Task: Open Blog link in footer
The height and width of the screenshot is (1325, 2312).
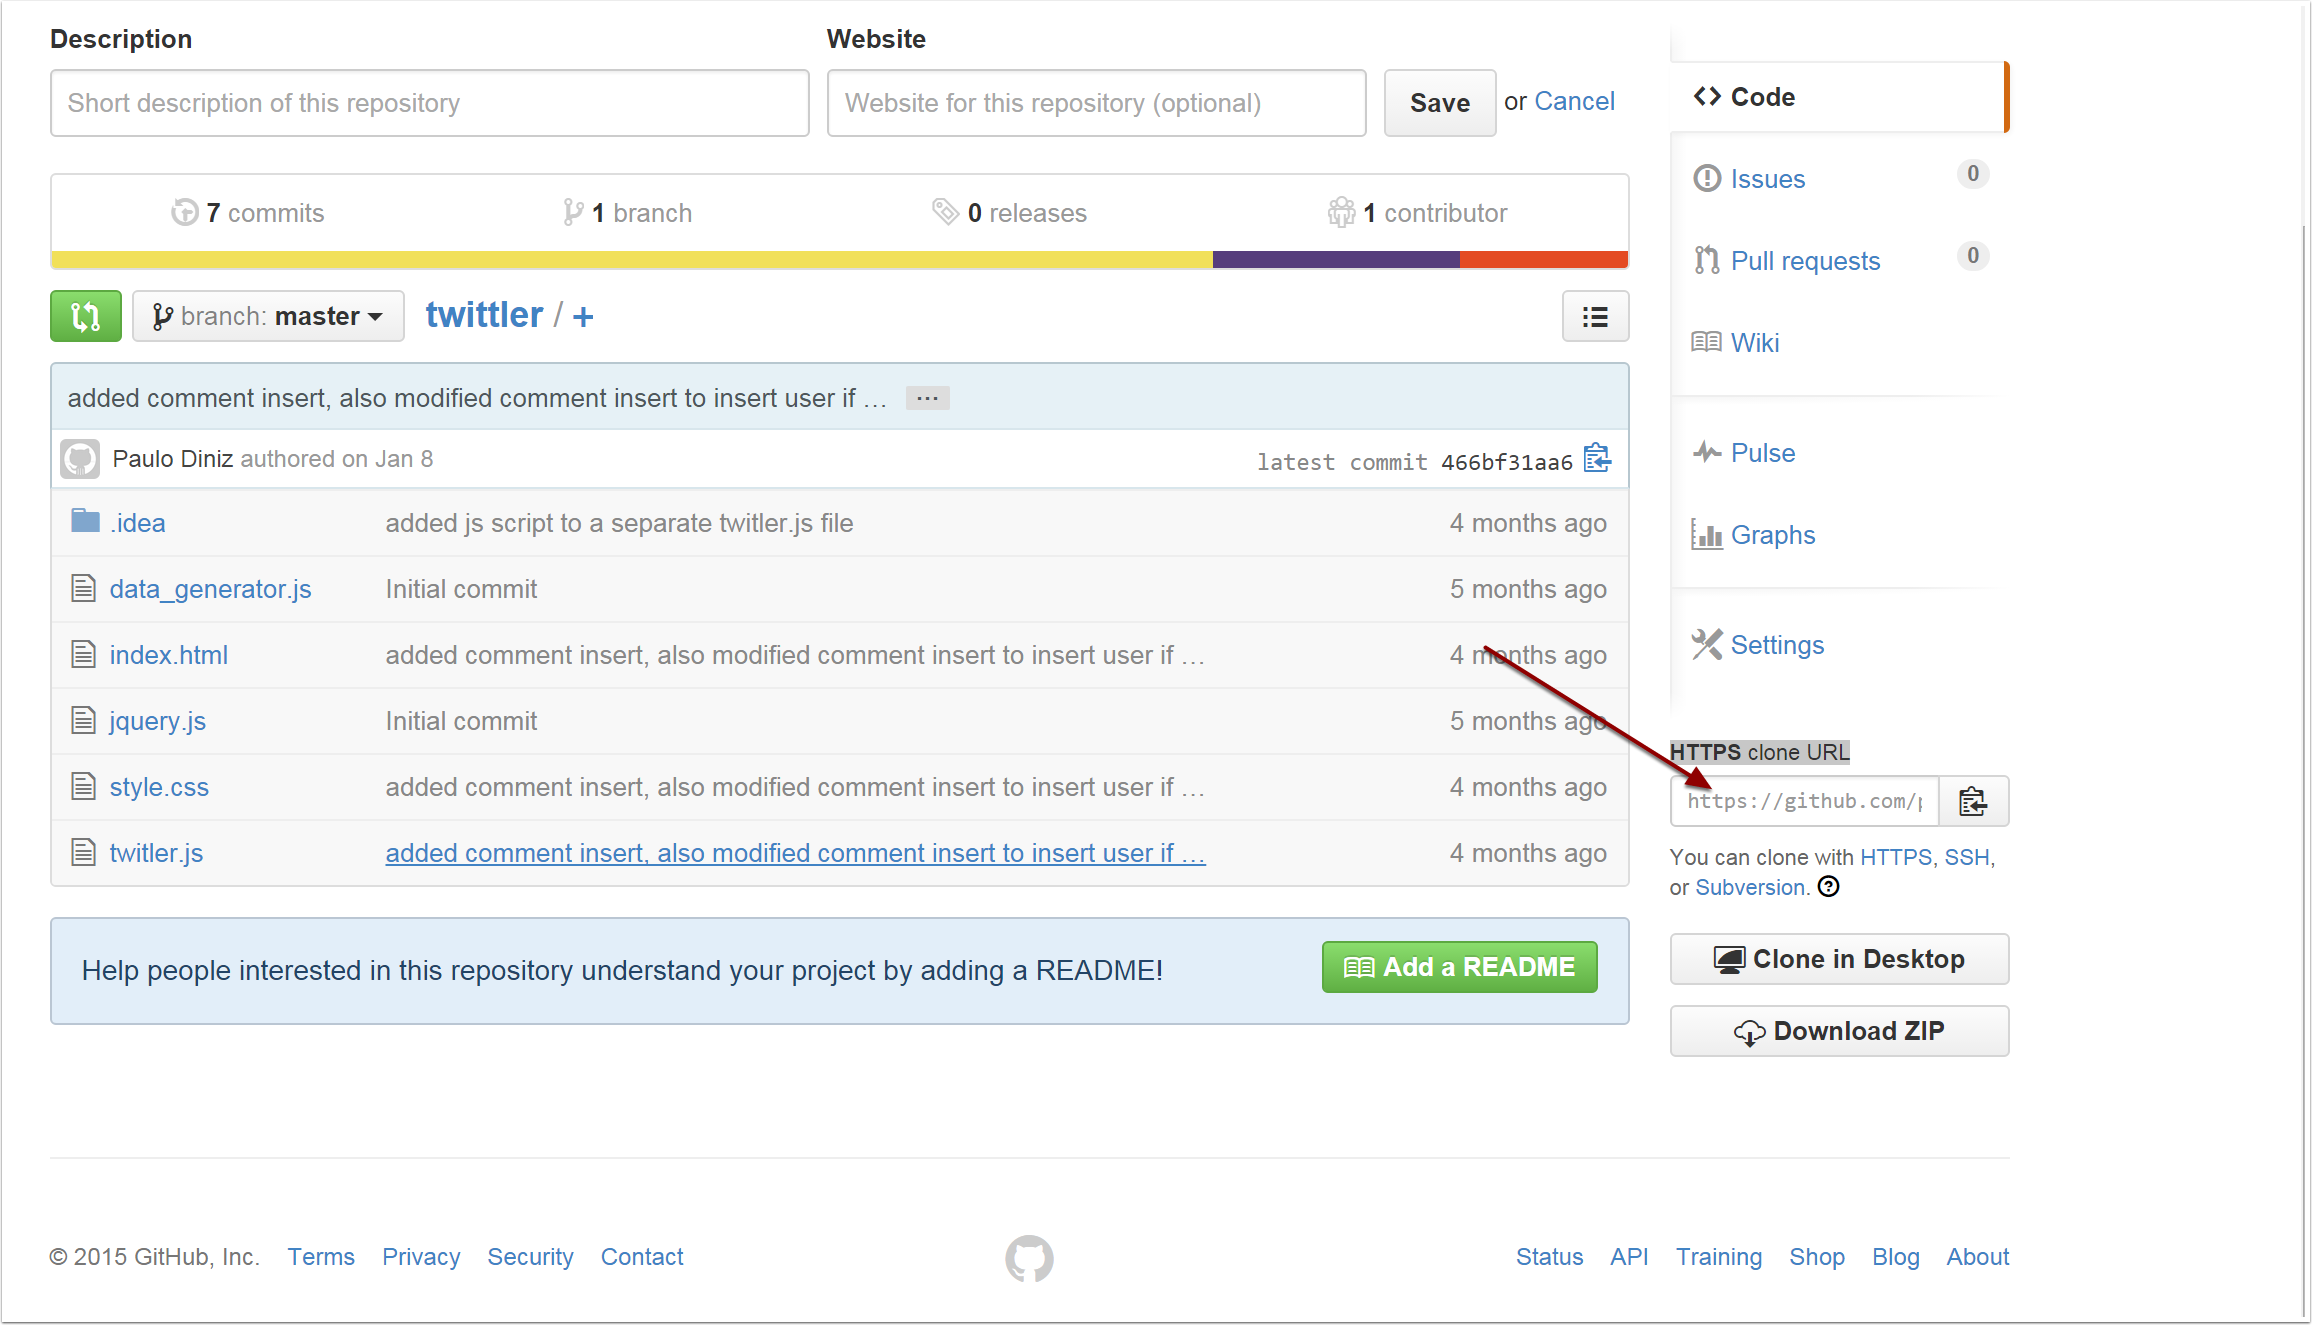Action: [x=1895, y=1257]
